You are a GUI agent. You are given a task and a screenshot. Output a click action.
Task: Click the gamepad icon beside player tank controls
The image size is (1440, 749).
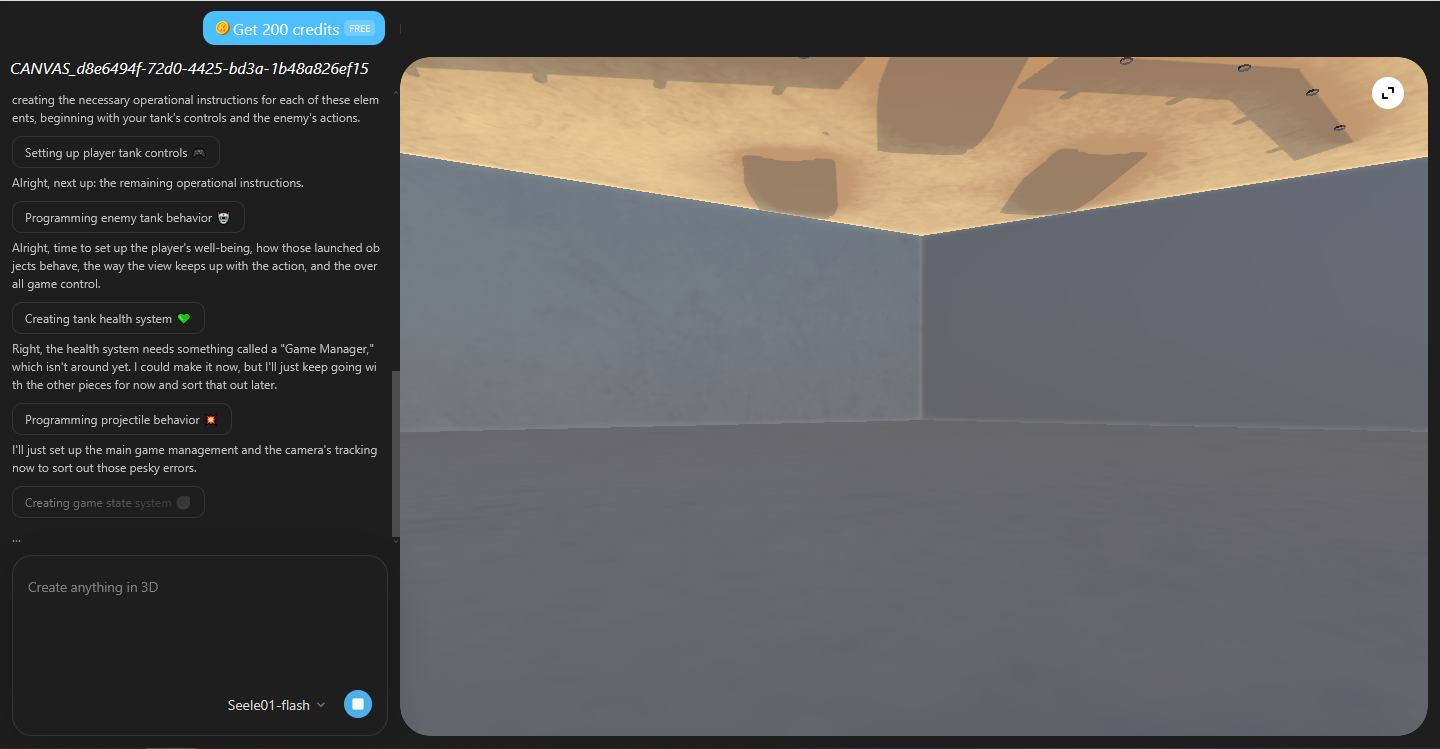click(x=199, y=153)
